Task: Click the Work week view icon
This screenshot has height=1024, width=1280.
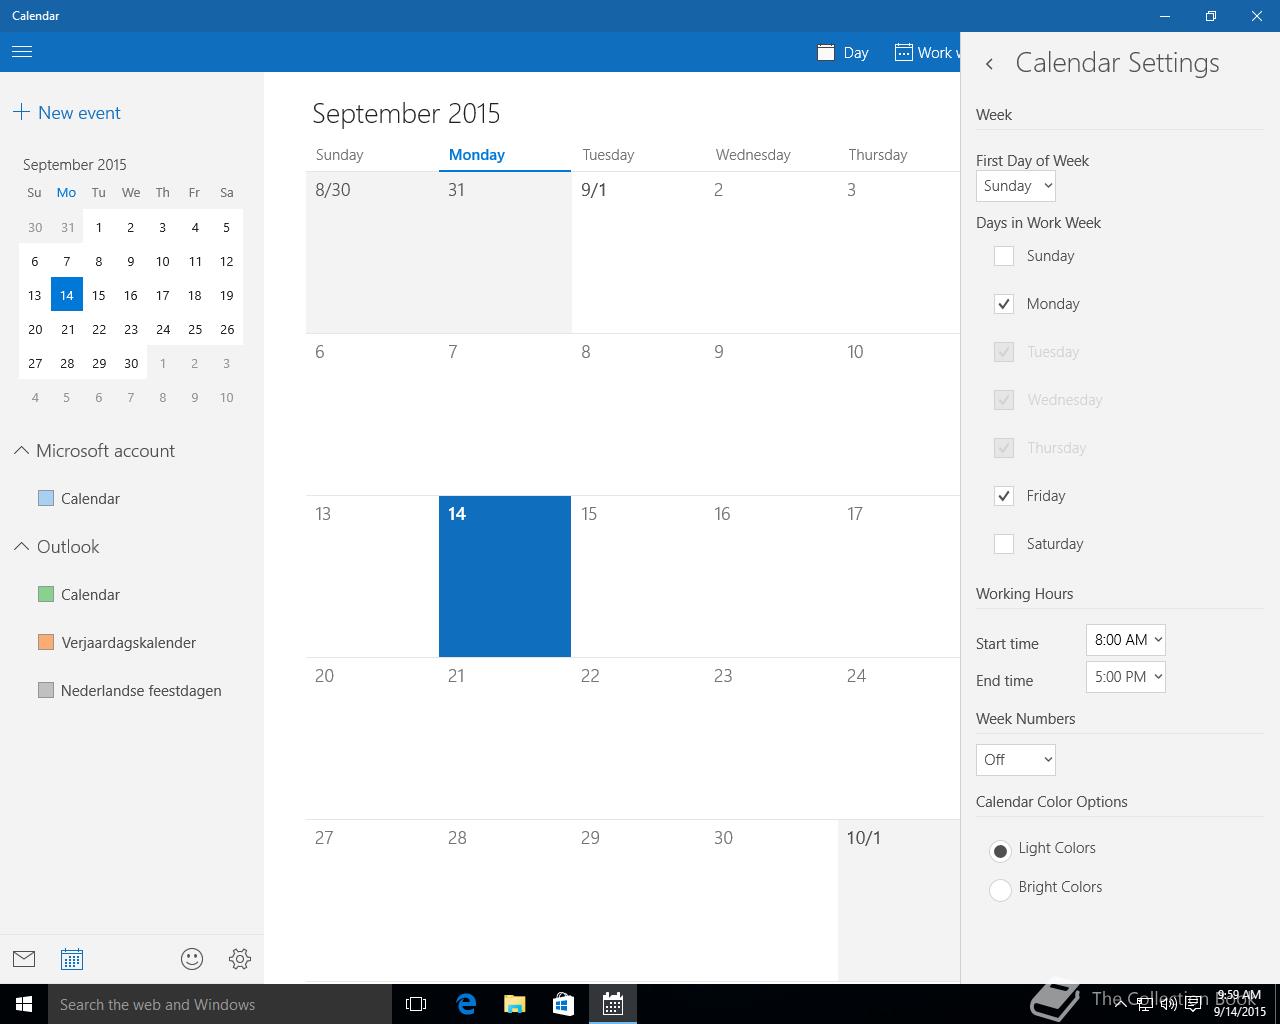Action: pos(903,52)
